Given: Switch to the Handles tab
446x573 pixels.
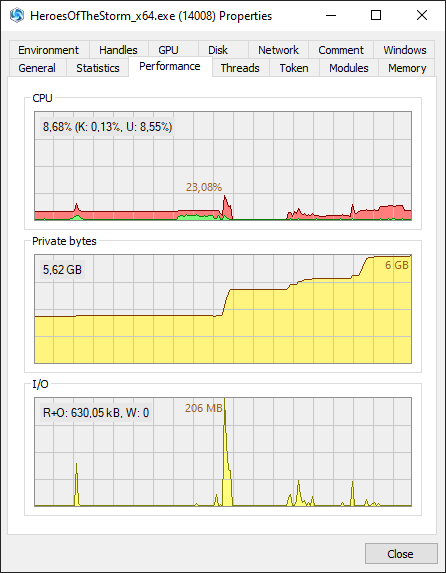Looking at the screenshot, I should coord(118,50).
